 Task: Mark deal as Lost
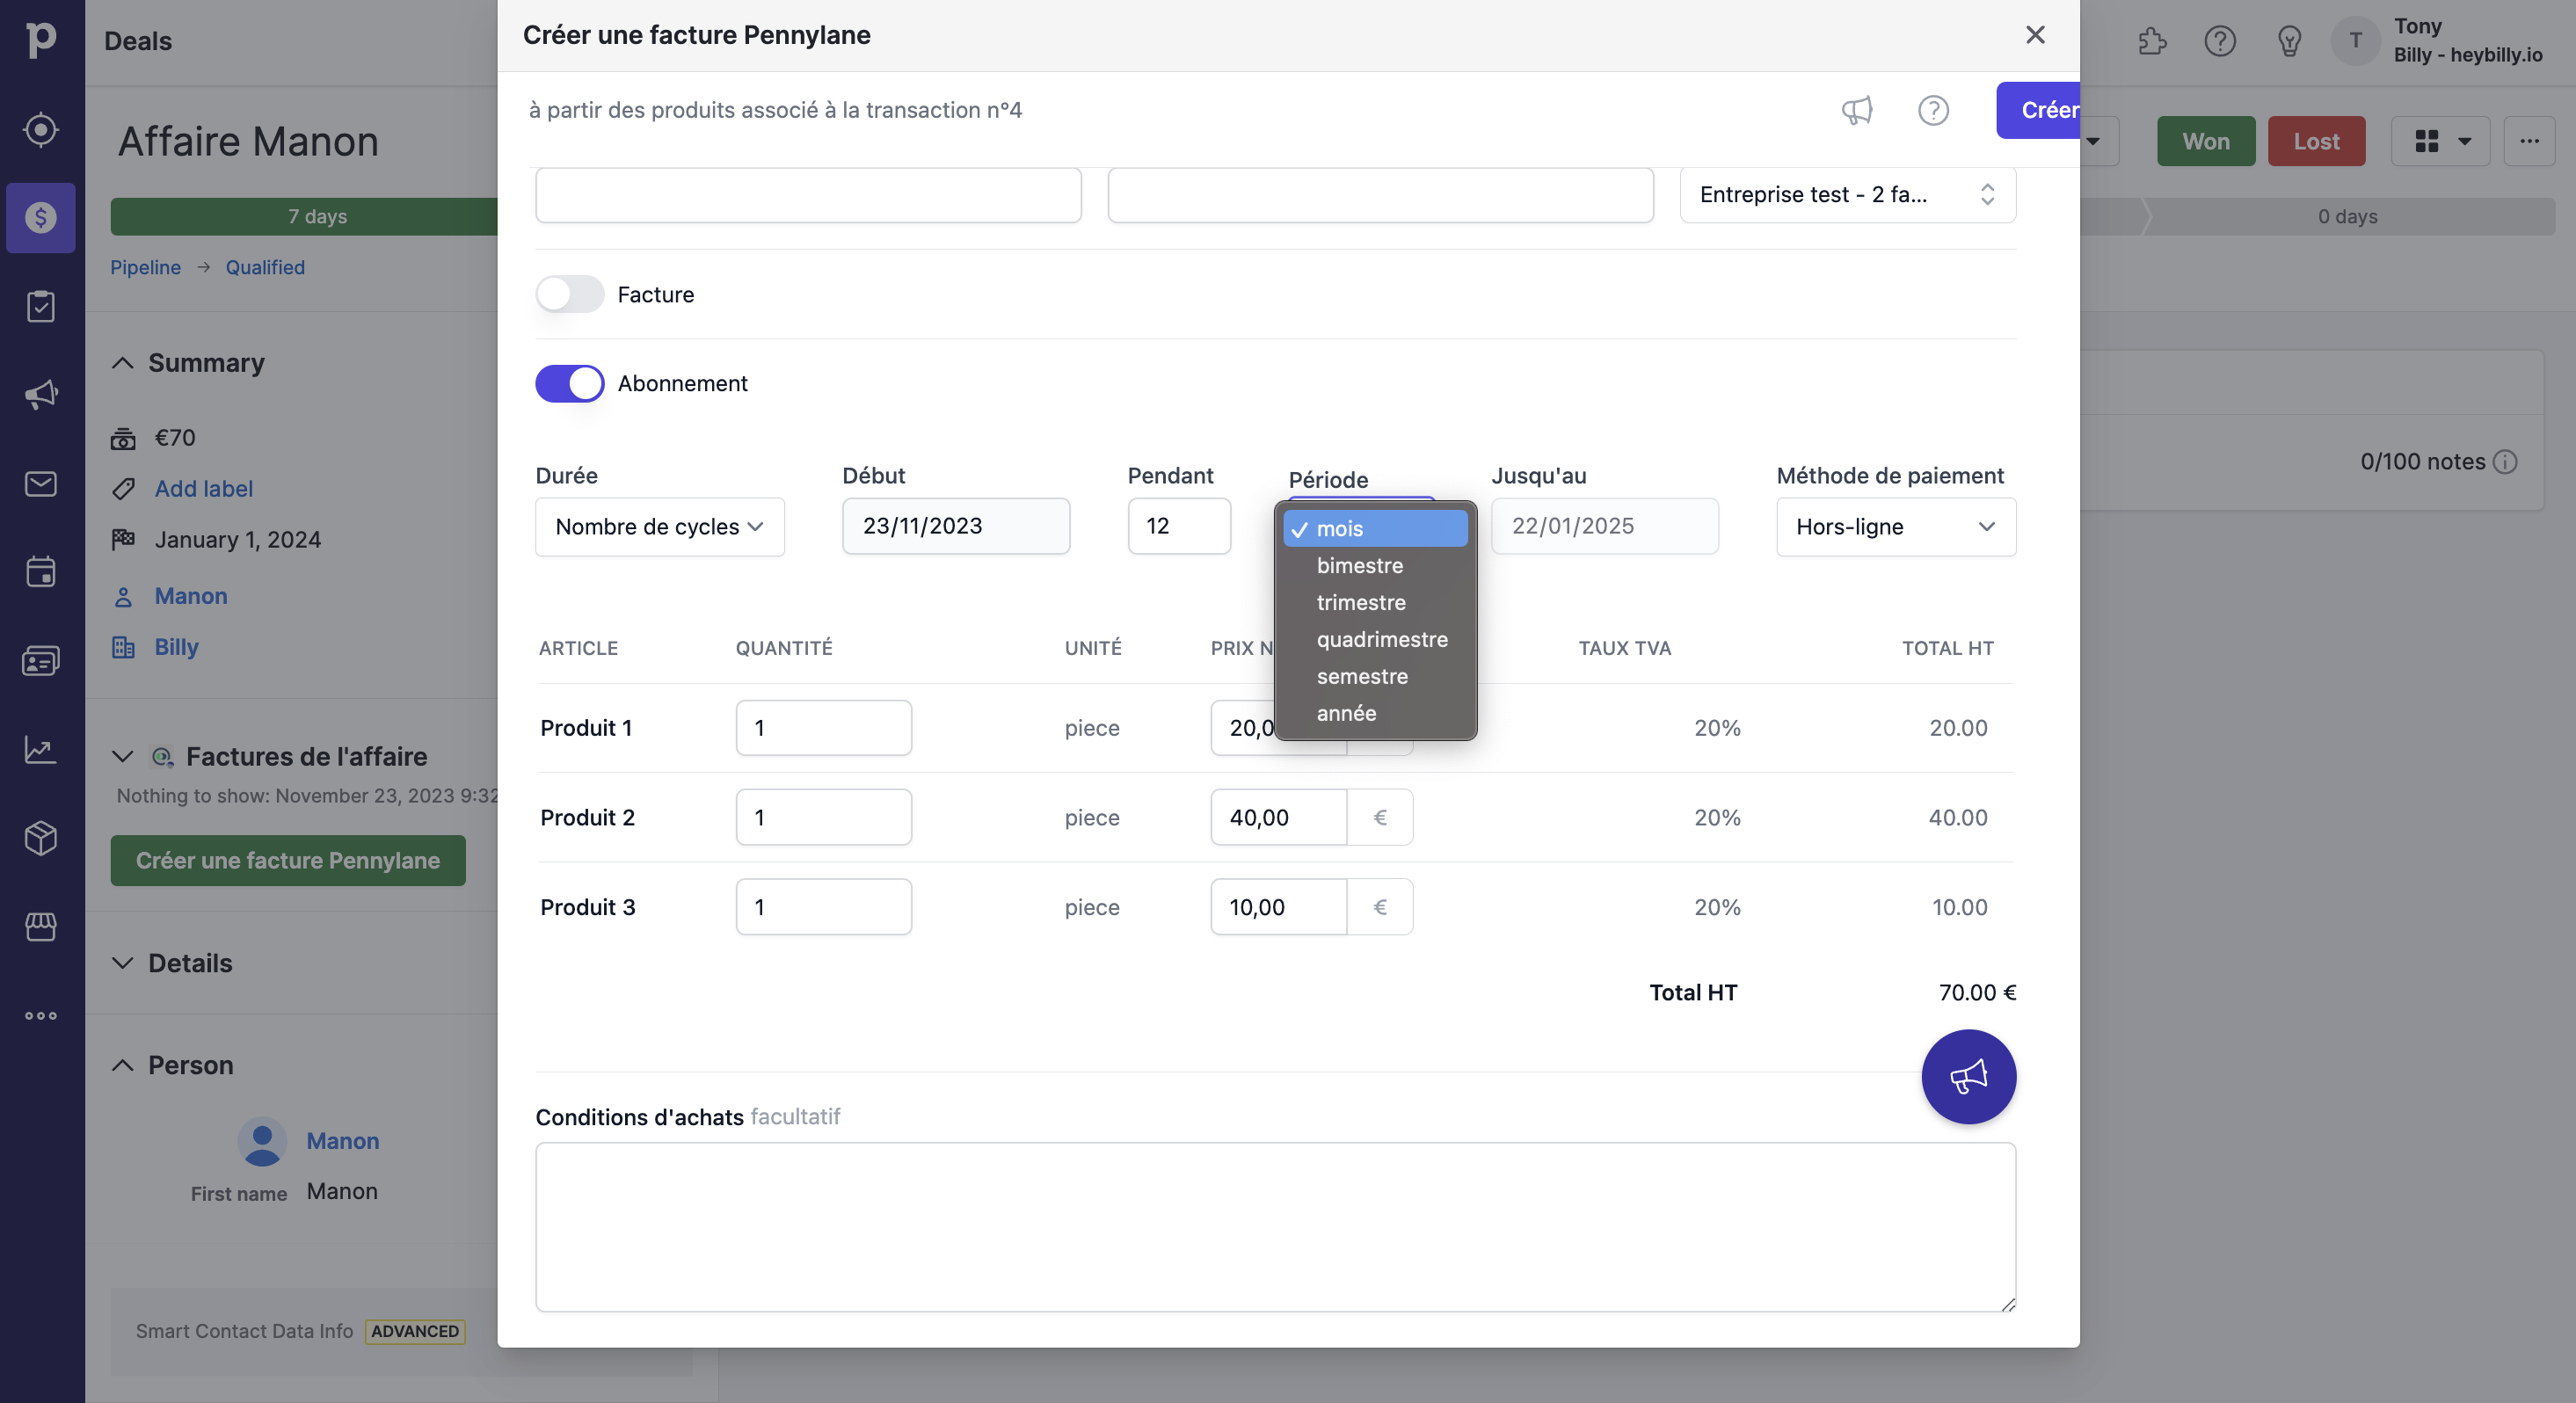tap(2316, 141)
